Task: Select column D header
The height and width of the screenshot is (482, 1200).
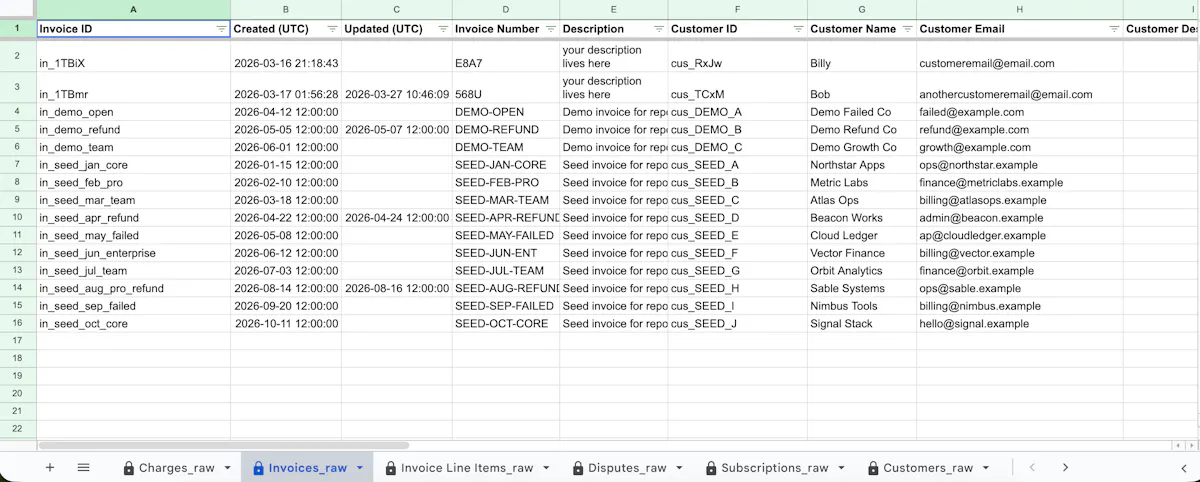Action: pyautogui.click(x=506, y=9)
